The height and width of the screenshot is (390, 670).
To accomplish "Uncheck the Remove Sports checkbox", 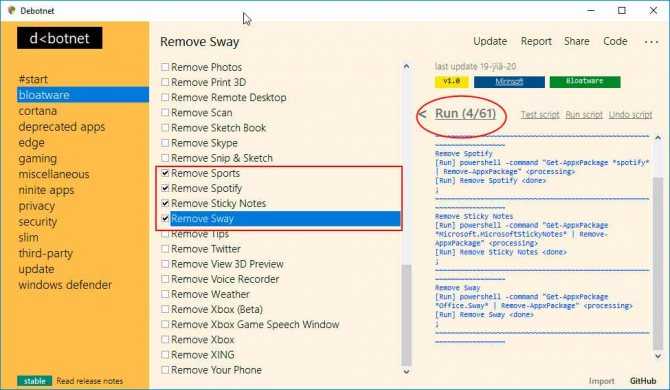I will (x=165, y=173).
